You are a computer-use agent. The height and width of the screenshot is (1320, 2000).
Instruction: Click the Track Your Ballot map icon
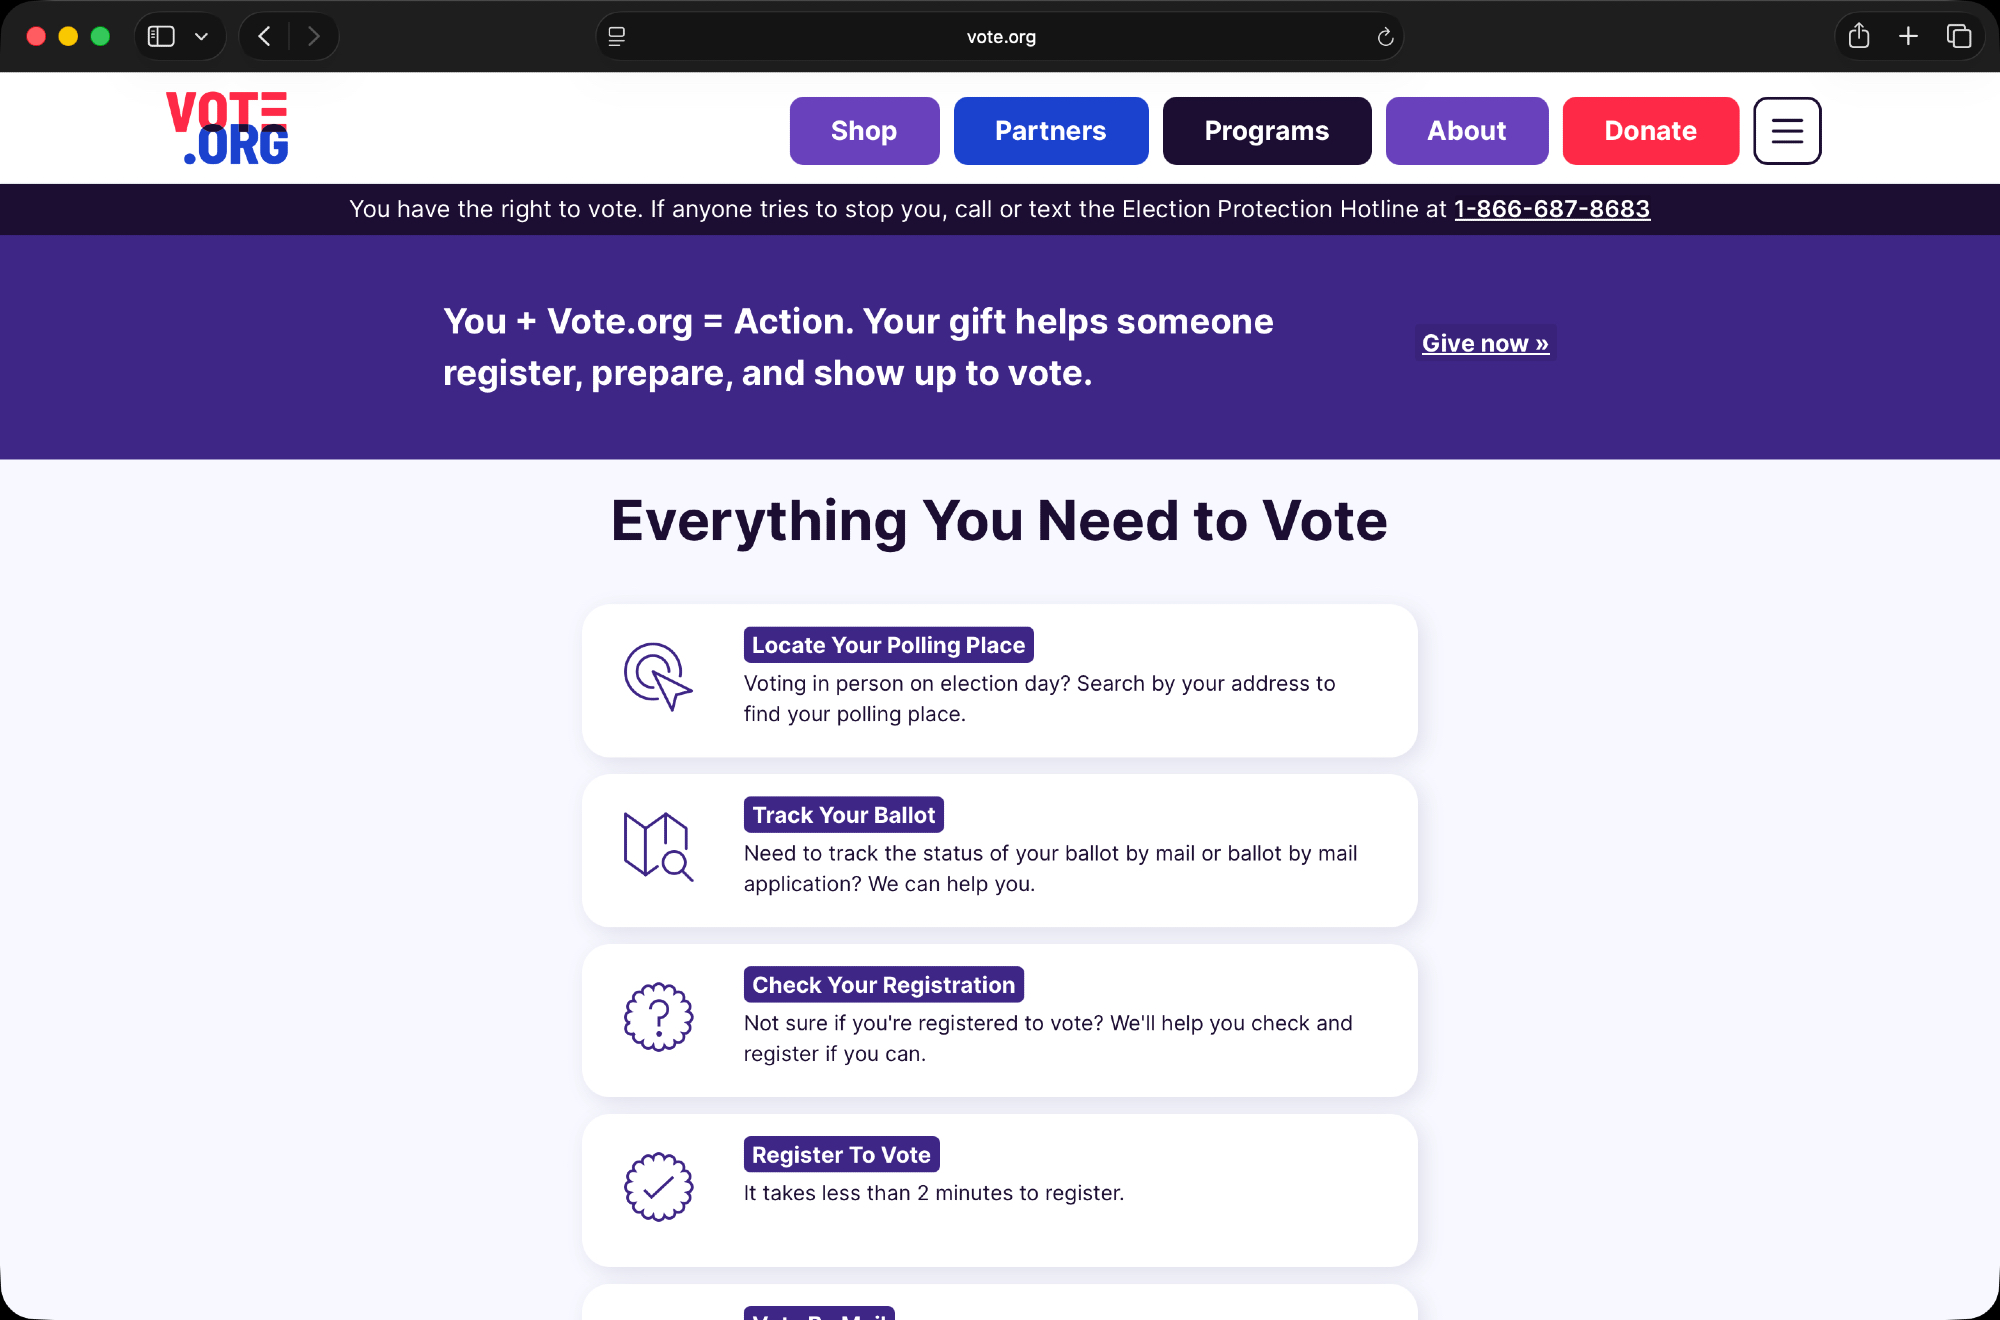click(x=658, y=846)
